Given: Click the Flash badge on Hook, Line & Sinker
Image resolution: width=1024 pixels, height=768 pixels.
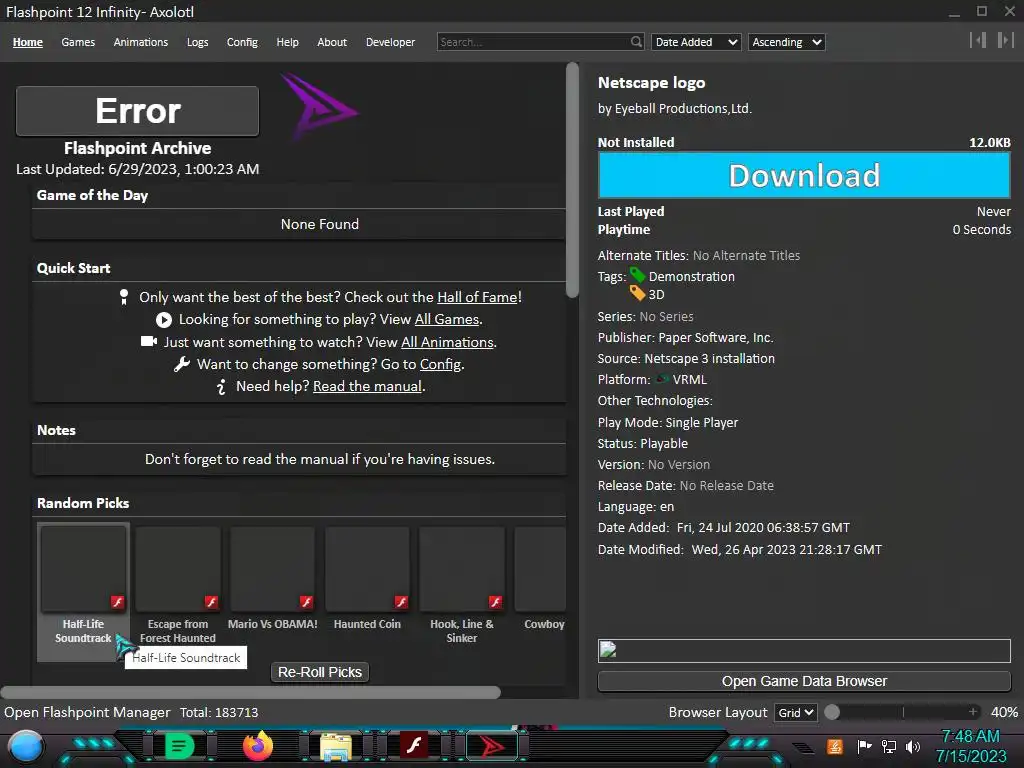Looking at the screenshot, I should coord(496,601).
